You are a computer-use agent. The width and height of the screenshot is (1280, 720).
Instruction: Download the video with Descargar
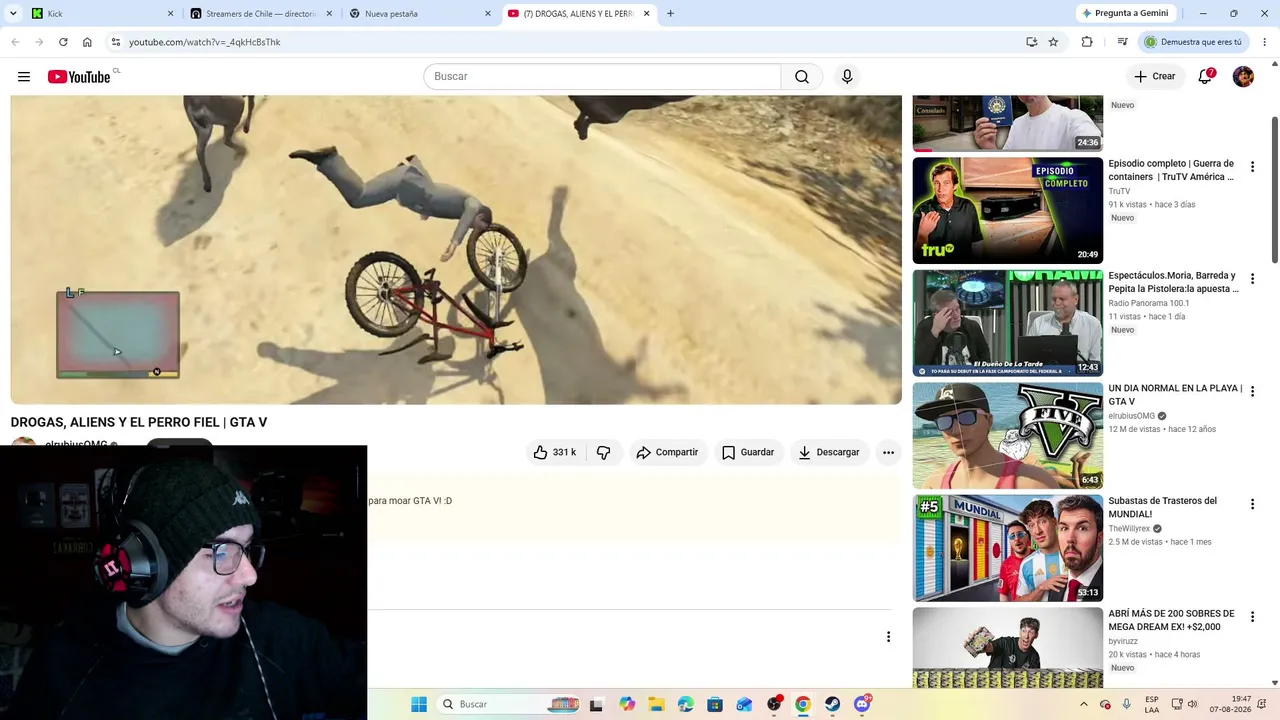829,452
